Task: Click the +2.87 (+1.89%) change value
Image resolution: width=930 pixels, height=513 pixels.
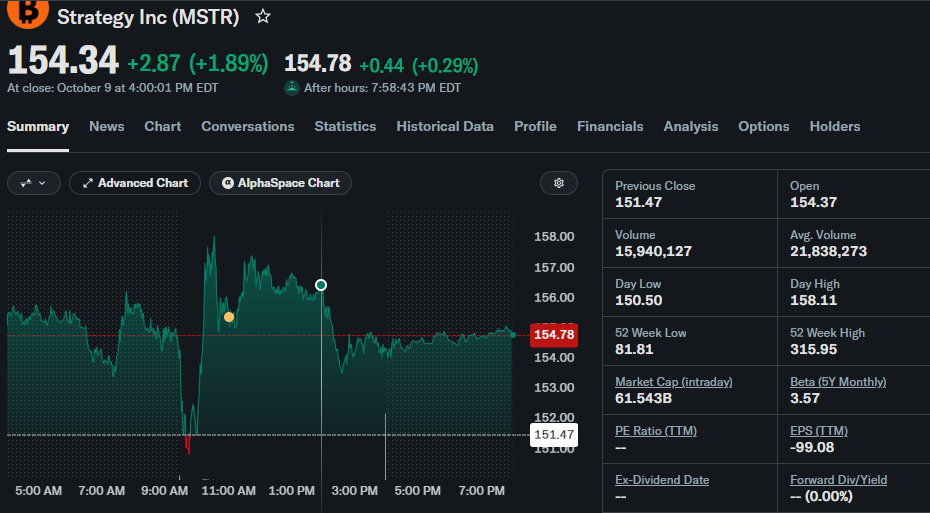Action: (198, 63)
